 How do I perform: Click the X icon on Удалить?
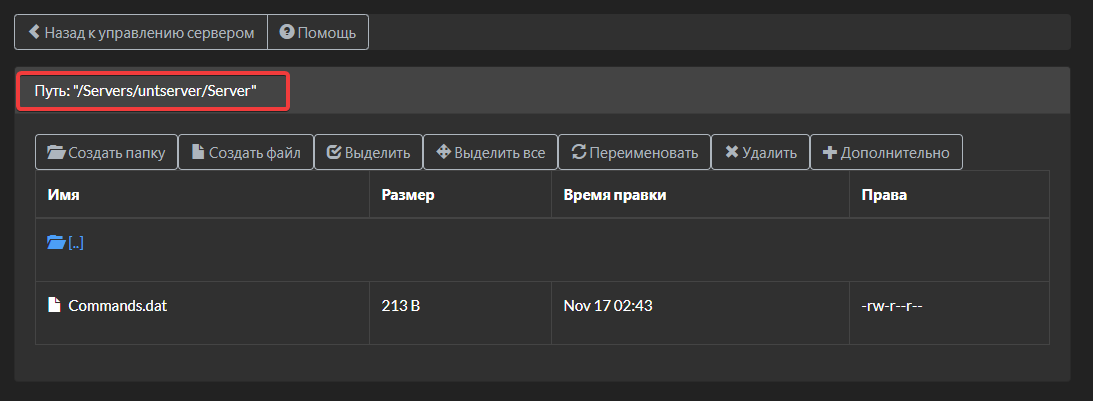click(731, 152)
